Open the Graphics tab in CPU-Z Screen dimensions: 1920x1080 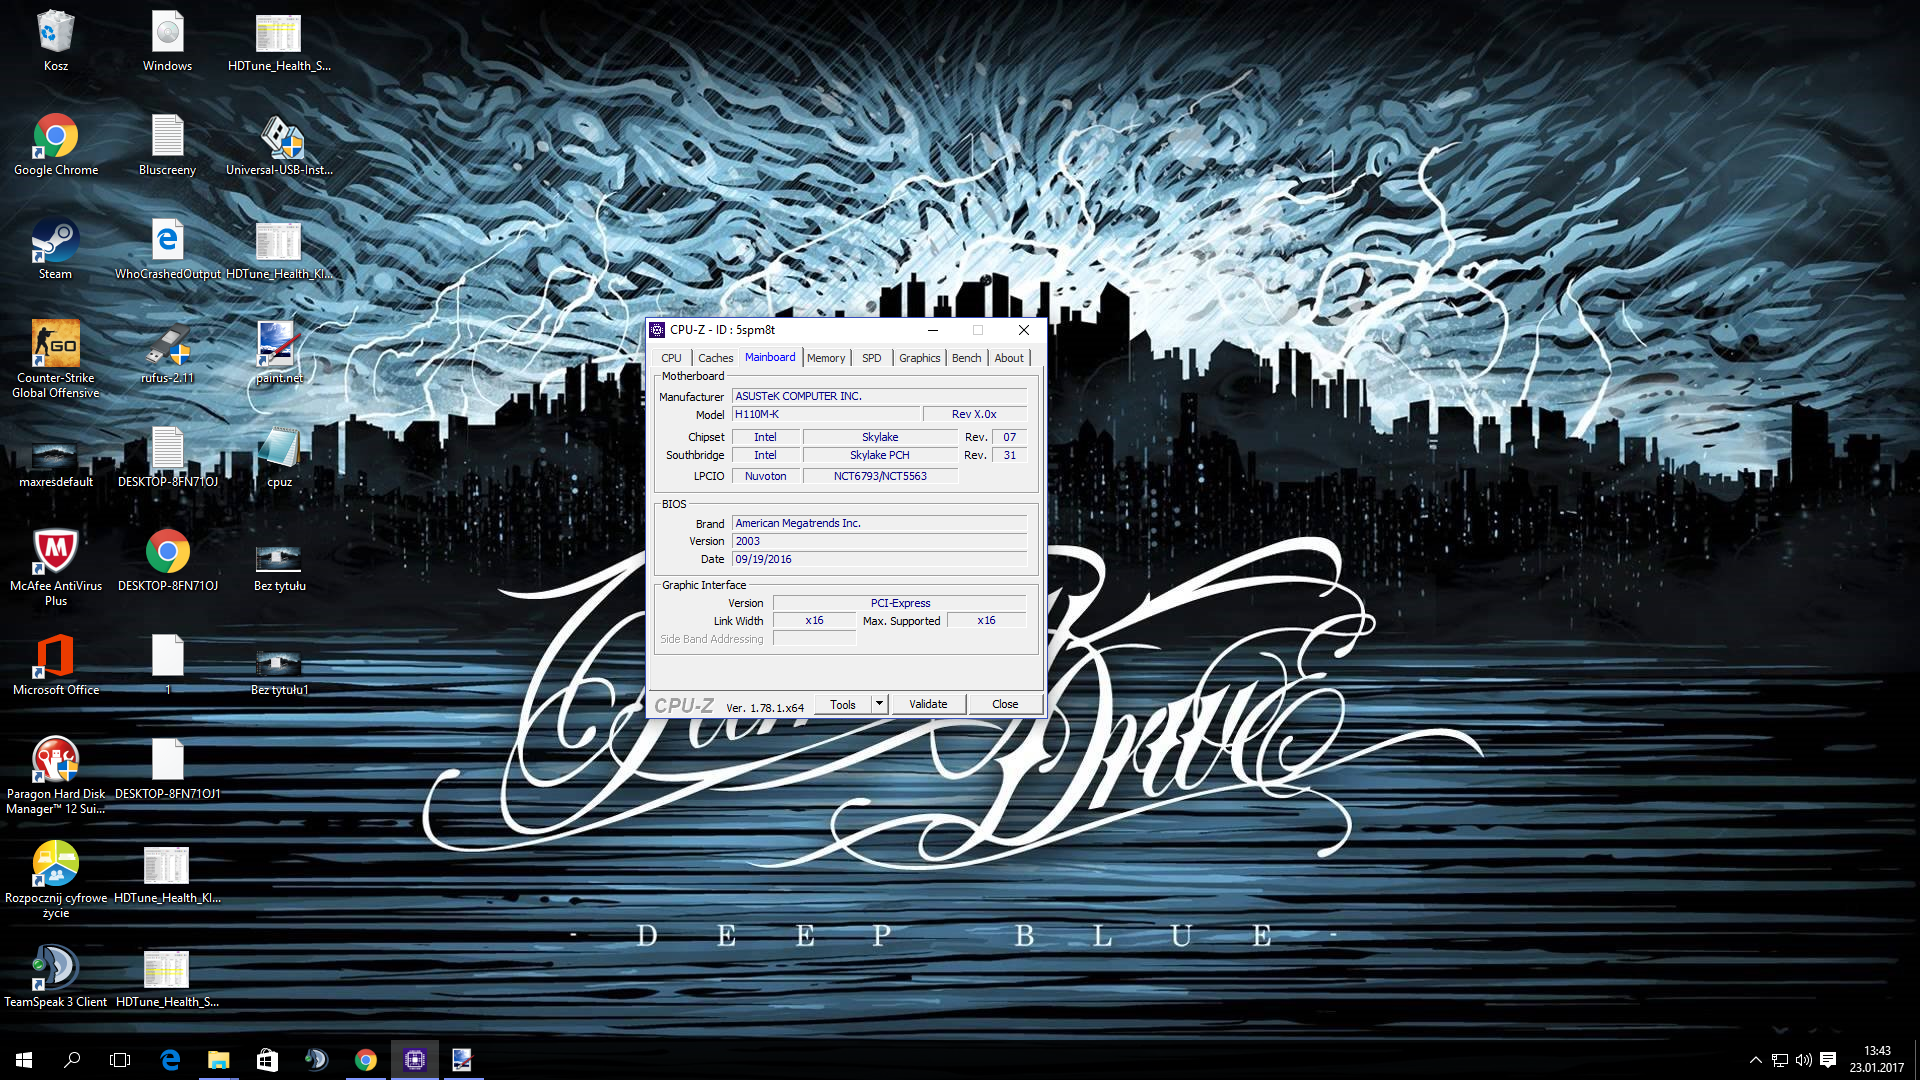919,358
